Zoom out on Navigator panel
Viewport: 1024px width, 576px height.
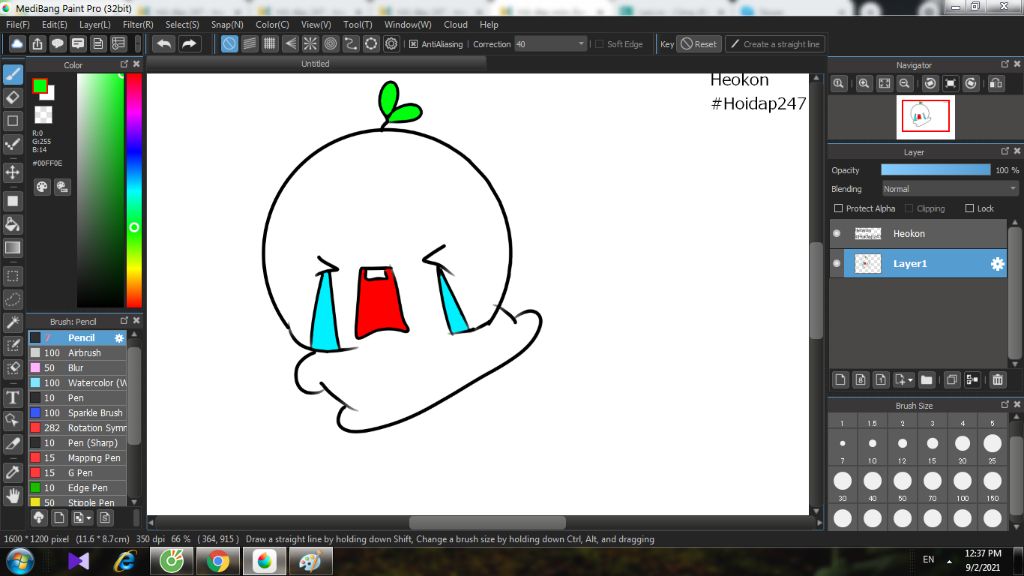pos(904,84)
